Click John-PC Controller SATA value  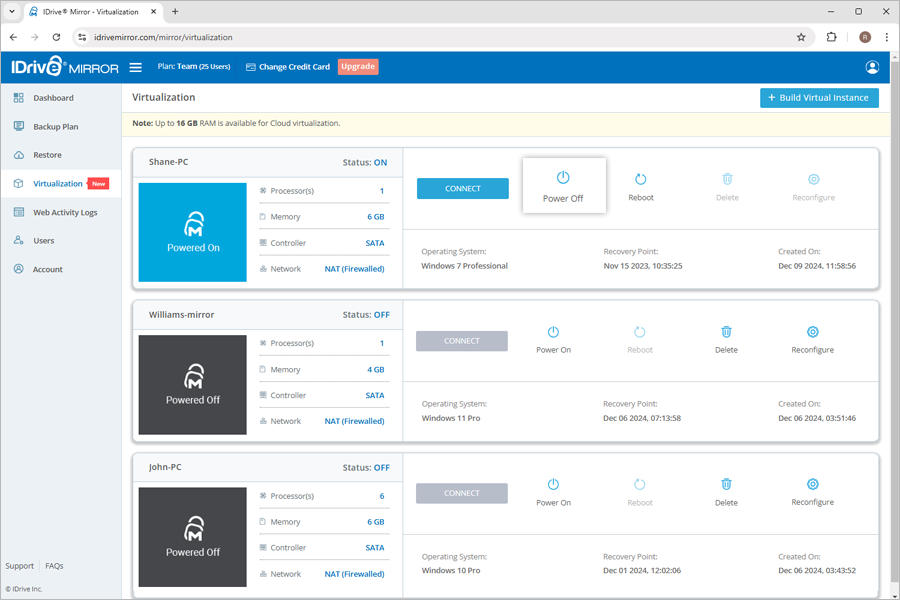pyautogui.click(x=375, y=548)
